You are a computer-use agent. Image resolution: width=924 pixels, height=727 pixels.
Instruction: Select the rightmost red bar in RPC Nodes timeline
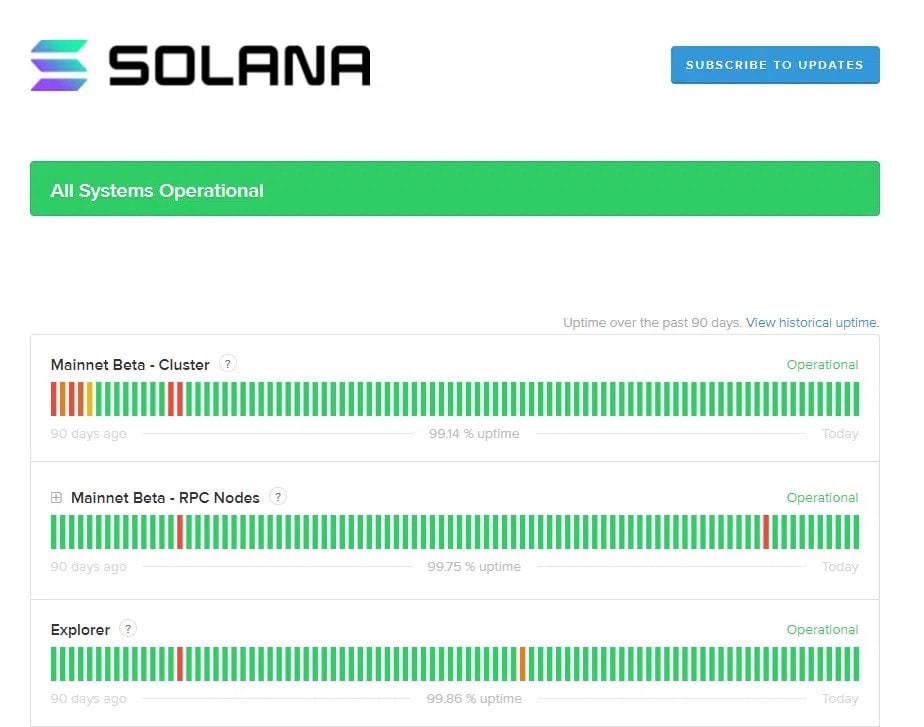click(x=766, y=532)
